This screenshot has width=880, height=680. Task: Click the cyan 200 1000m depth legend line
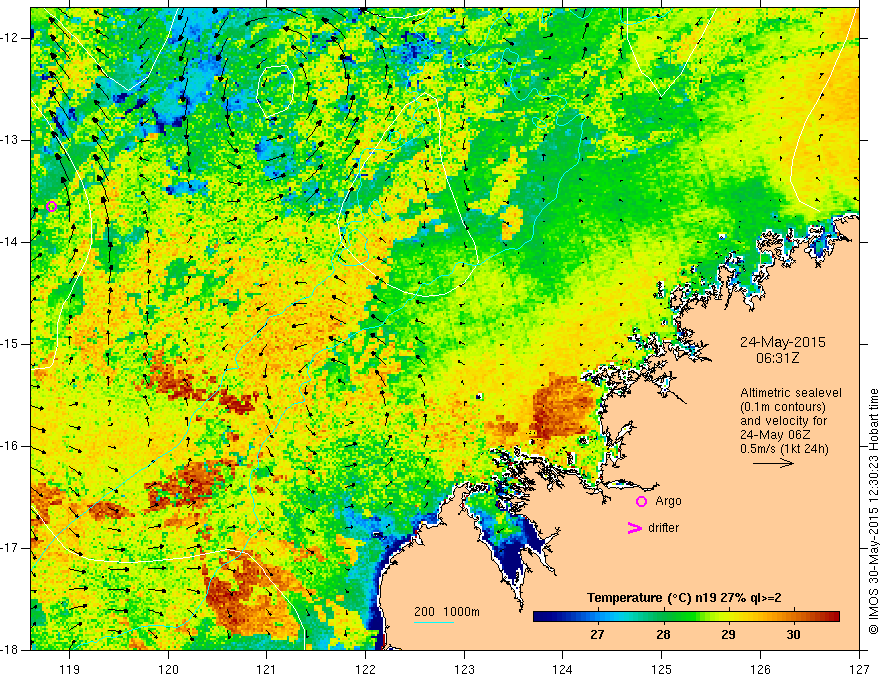coord(434,622)
